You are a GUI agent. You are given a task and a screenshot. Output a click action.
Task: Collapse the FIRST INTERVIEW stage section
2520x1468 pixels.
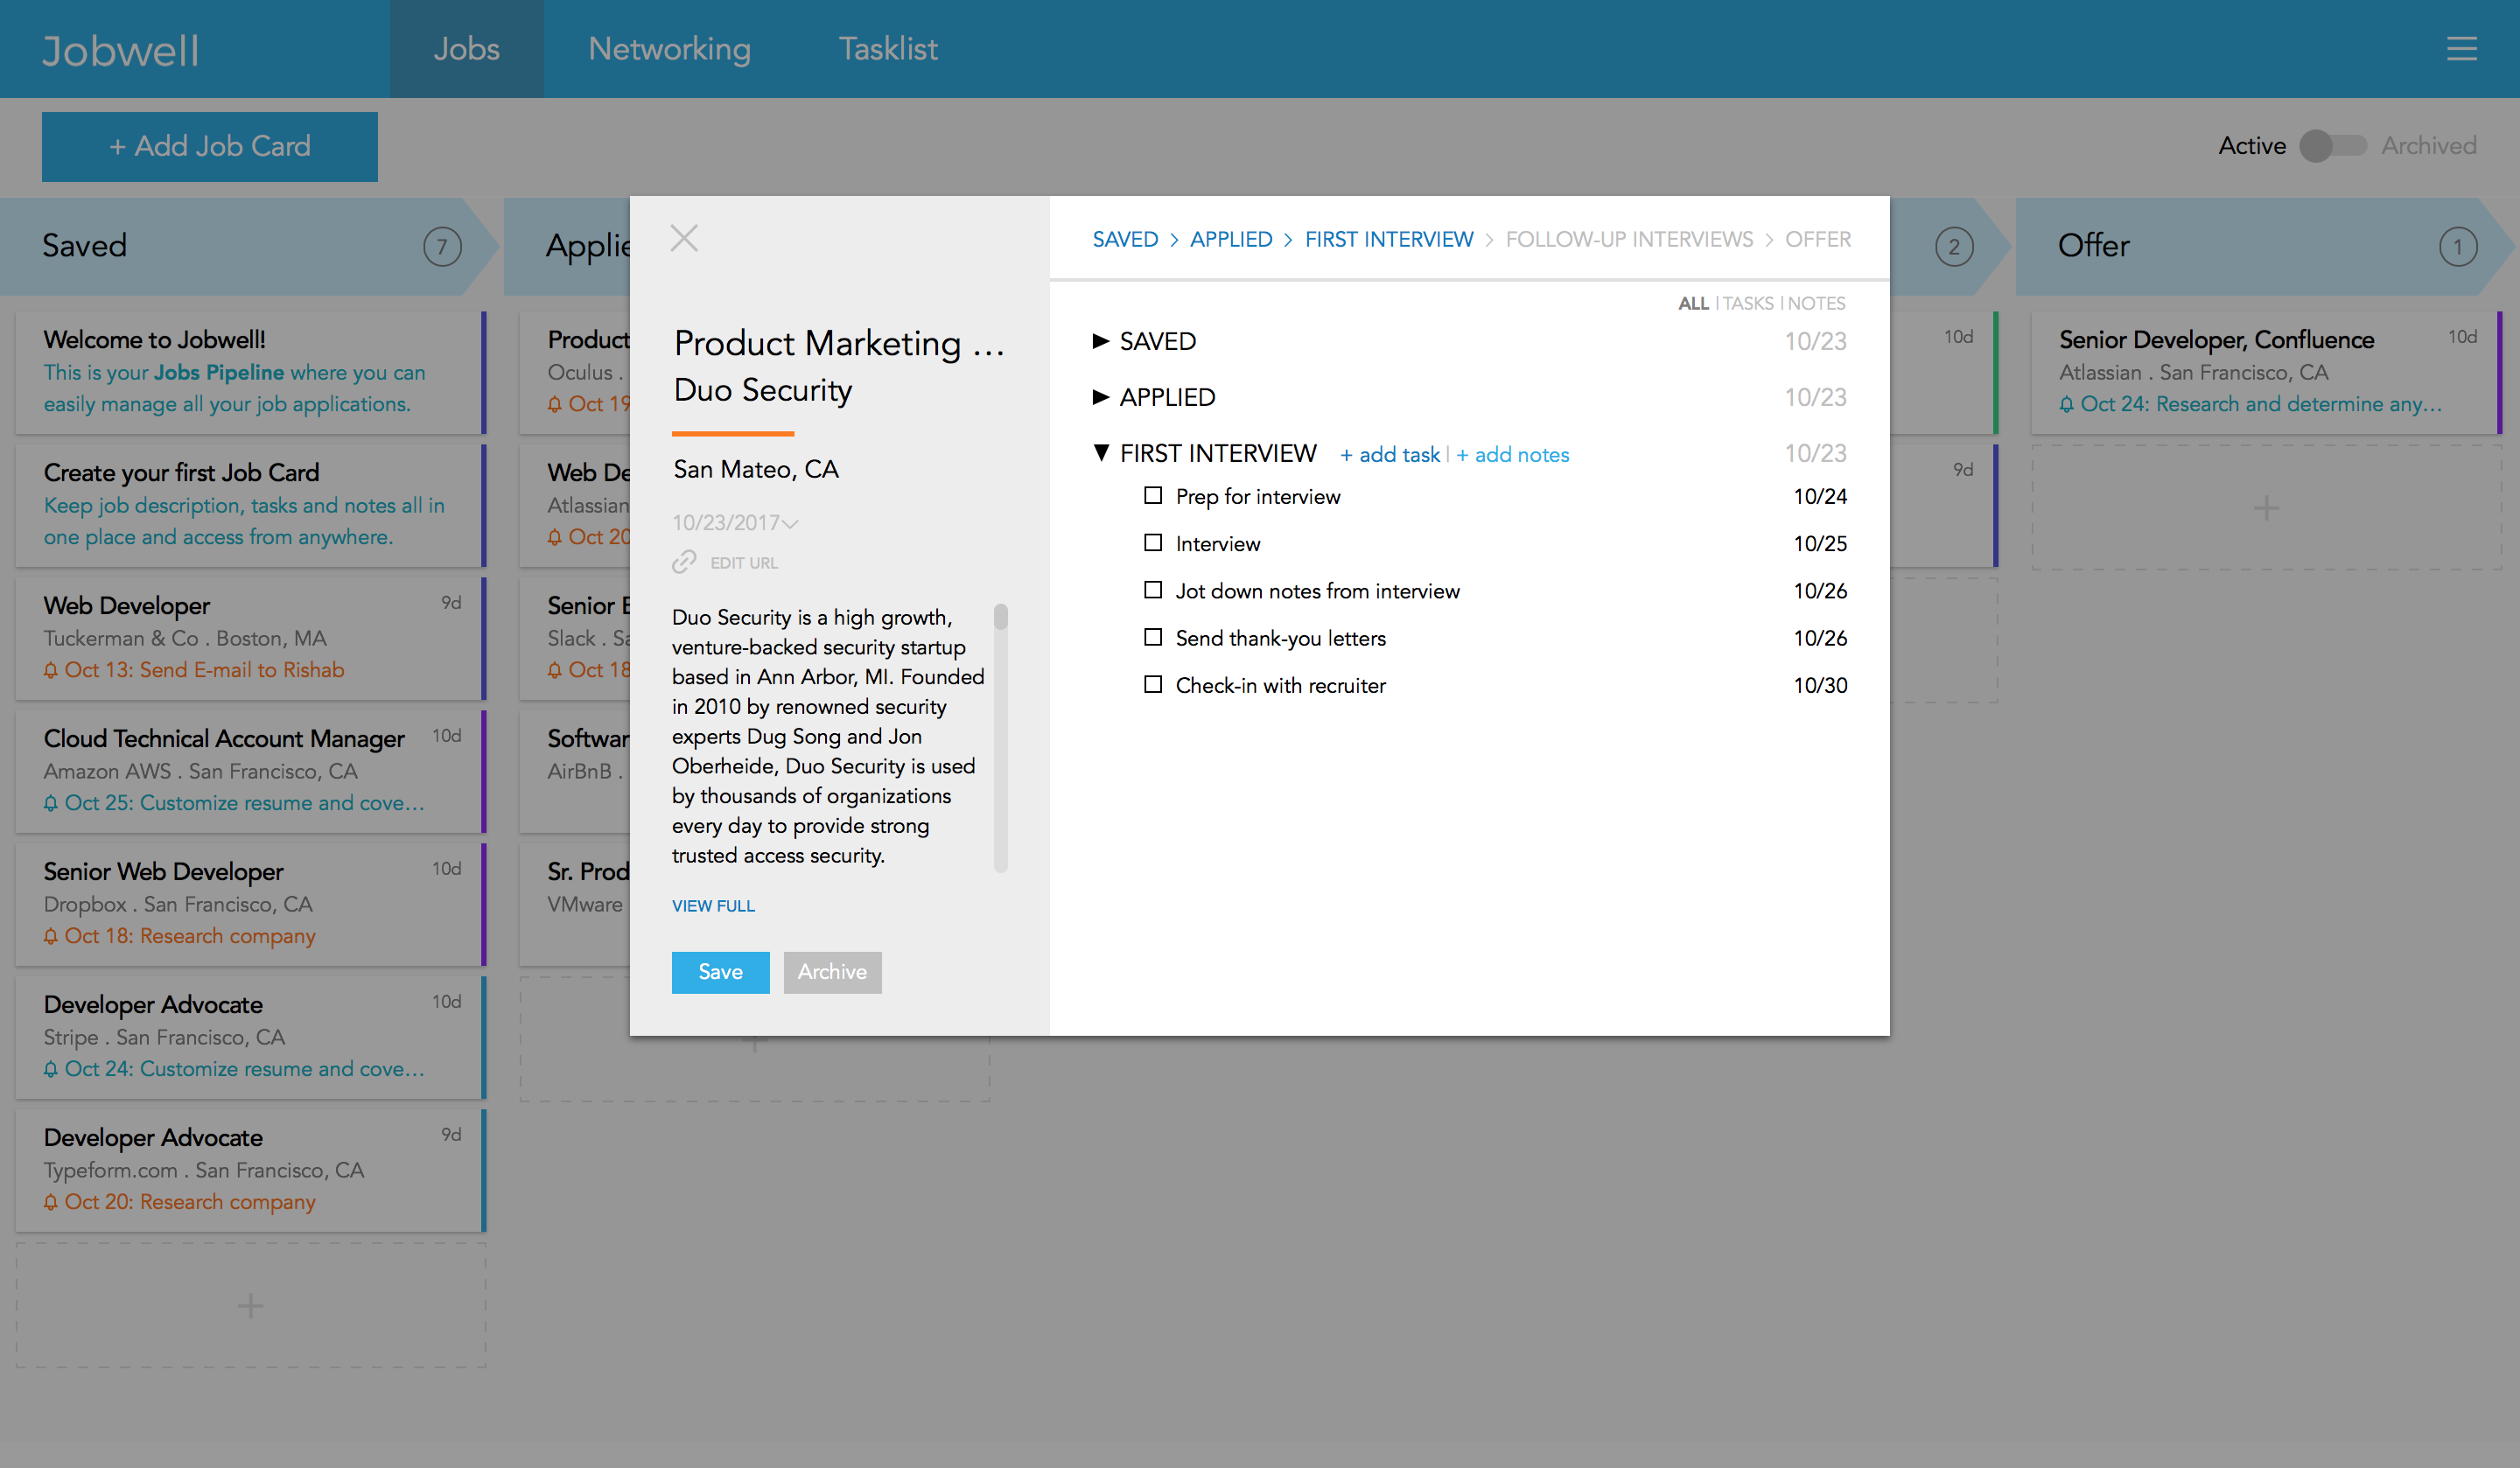[1101, 452]
